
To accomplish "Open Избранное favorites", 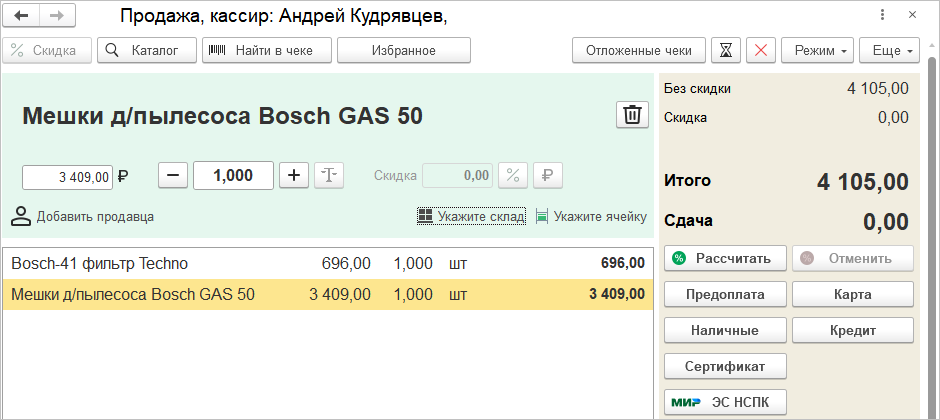I will click(403, 50).
